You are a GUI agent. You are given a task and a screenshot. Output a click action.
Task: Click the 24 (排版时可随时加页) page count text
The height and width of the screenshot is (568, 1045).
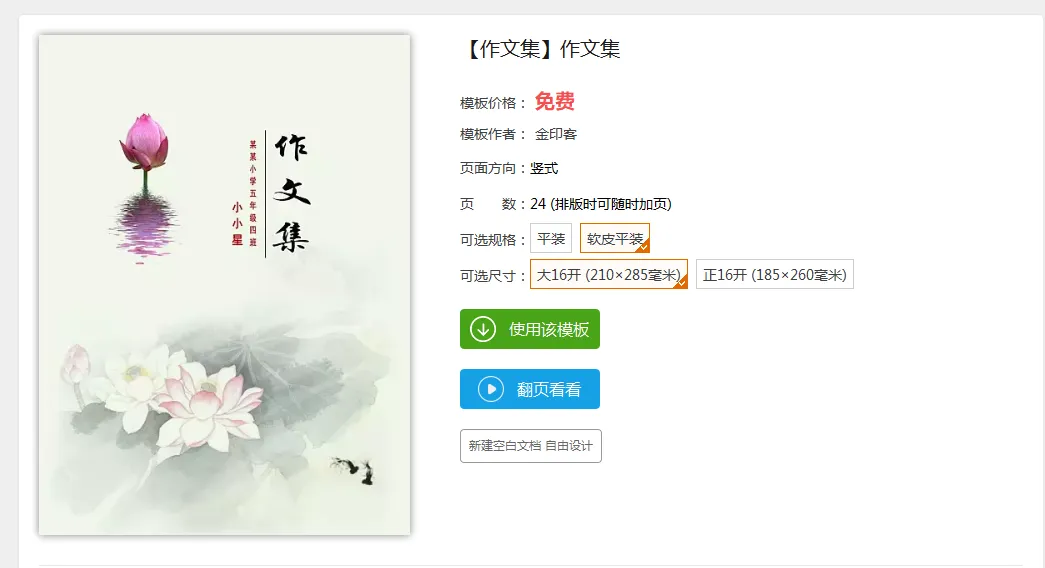tap(600, 204)
